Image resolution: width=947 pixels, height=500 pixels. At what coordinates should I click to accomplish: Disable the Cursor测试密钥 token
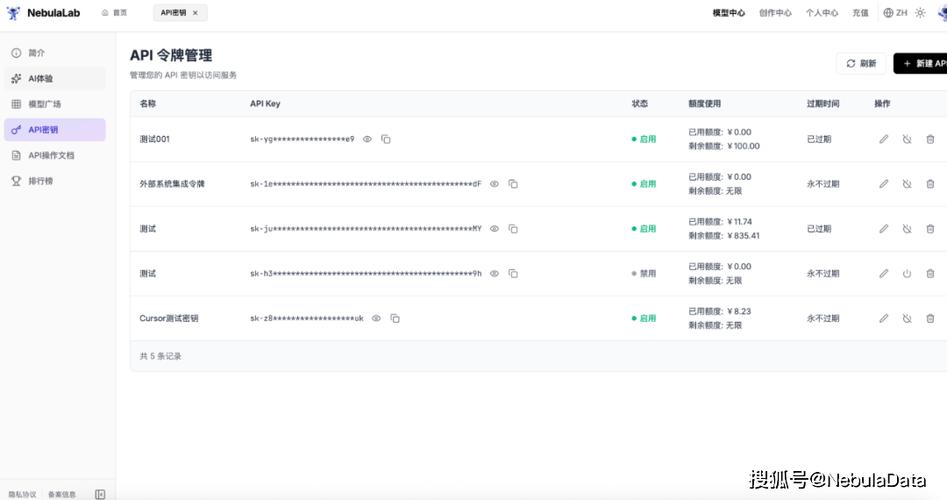tap(907, 318)
